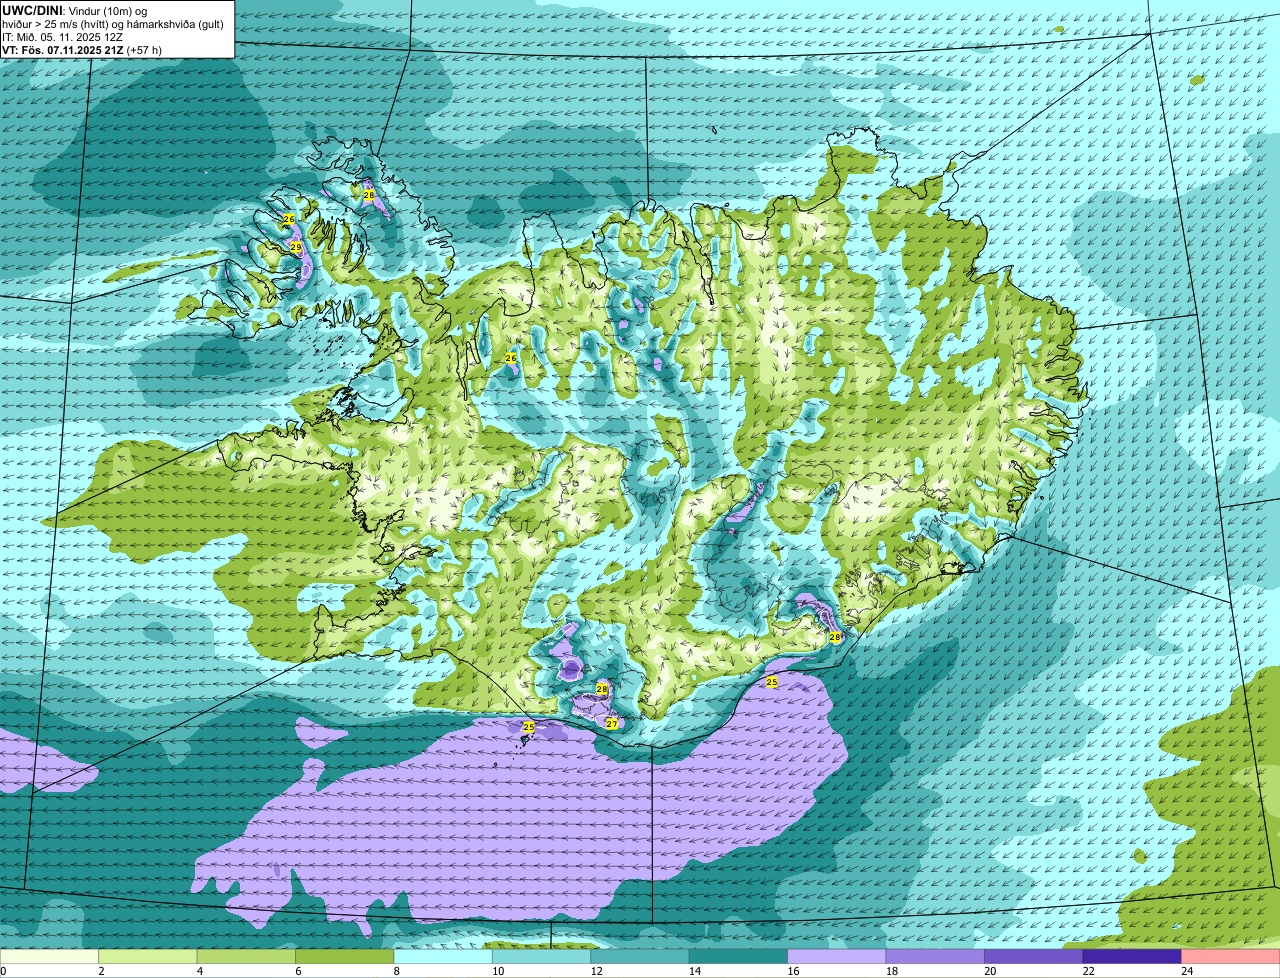Click the legend scale label "18"
Screen dimensions: 1280x978
pyautogui.click(x=891, y=971)
